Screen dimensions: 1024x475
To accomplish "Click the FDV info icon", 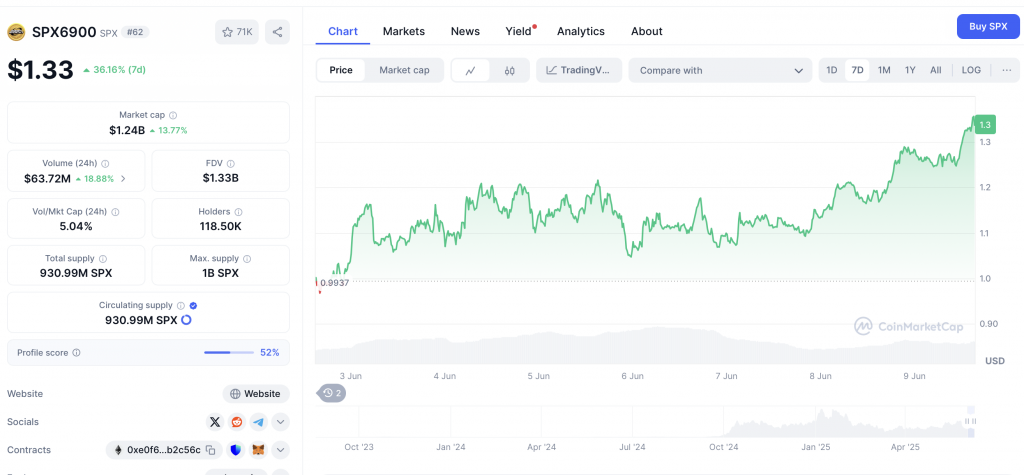I will (x=231, y=164).
